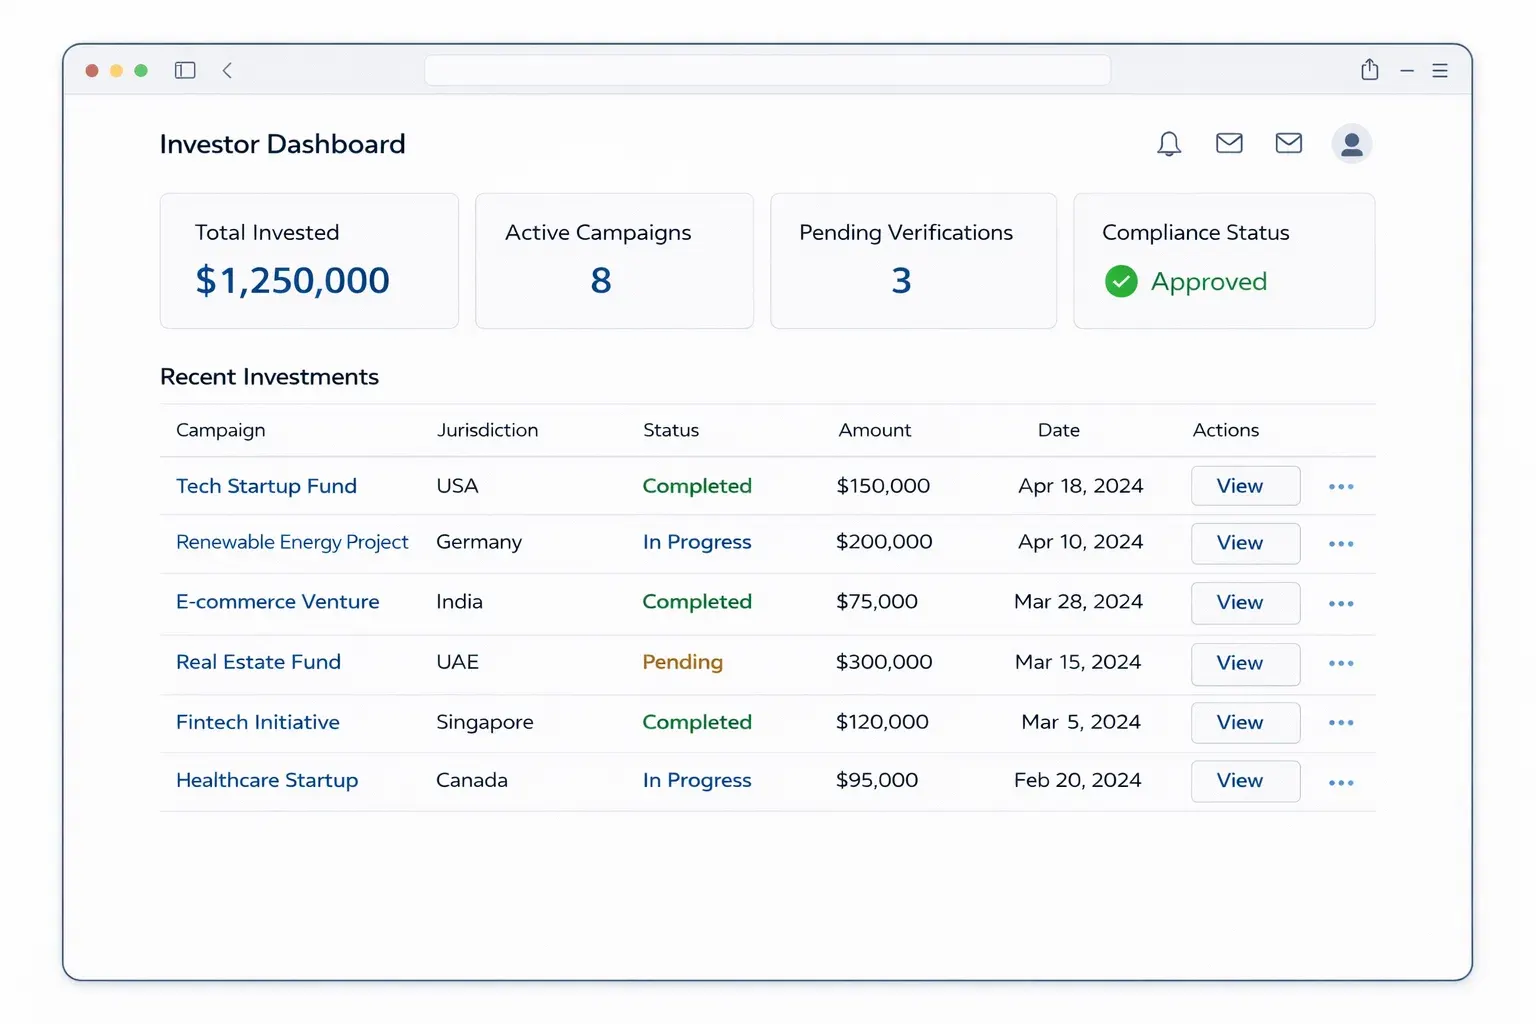Open actions menu for Healthcare Startup
The width and height of the screenshot is (1536, 1024).
[1341, 782]
